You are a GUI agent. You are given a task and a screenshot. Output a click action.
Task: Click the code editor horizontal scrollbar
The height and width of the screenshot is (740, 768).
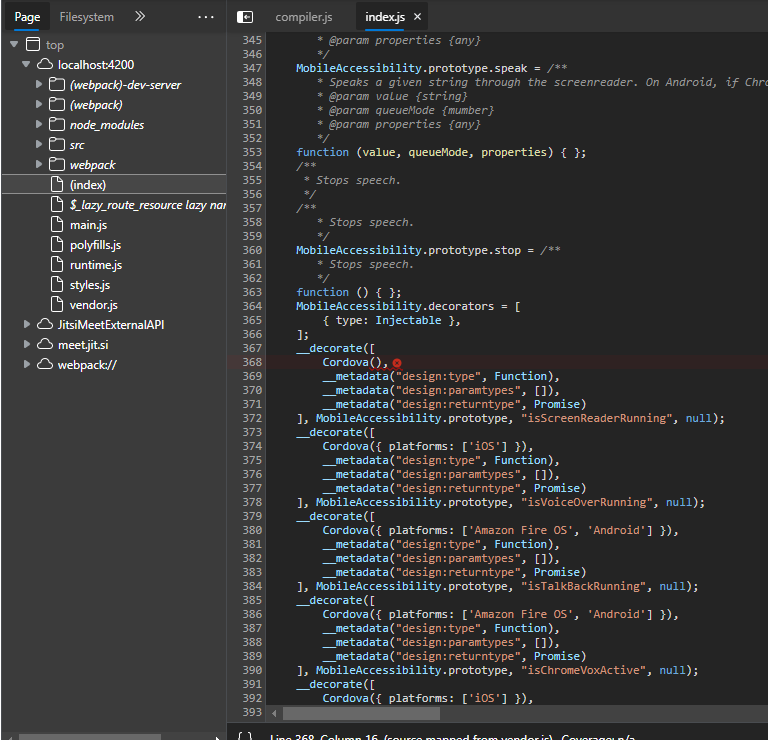pos(360,714)
